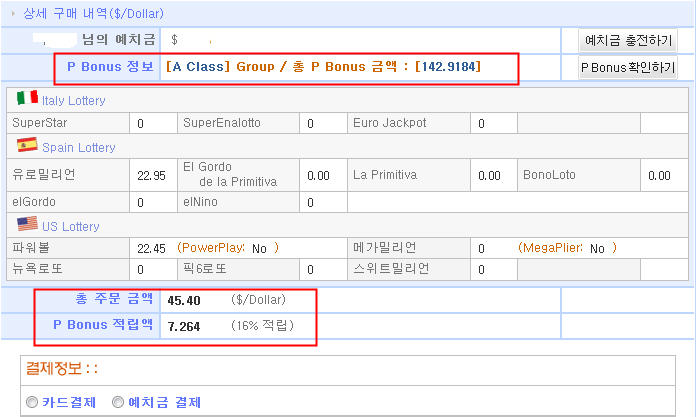This screenshot has height=417, width=697.
Task: Click the A Class Group P Bonus text
Action: [x=323, y=67]
